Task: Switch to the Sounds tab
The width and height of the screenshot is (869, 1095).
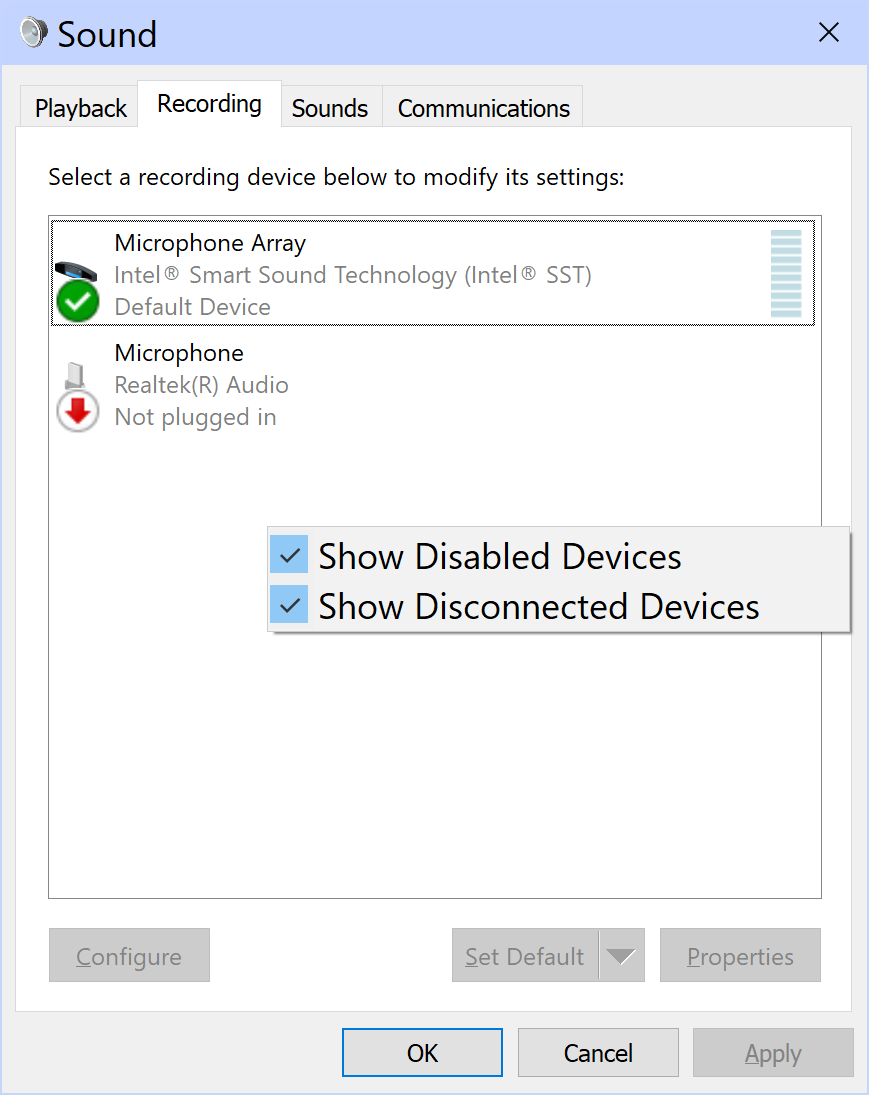Action: (330, 107)
